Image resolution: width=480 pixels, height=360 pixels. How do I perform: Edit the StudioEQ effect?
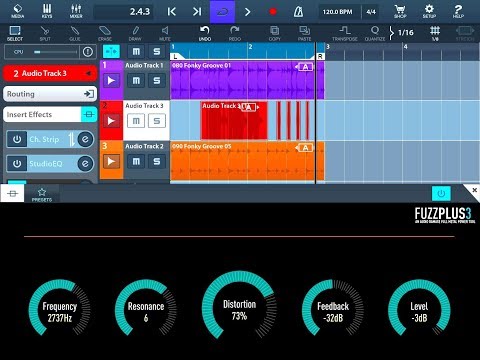[x=85, y=164]
